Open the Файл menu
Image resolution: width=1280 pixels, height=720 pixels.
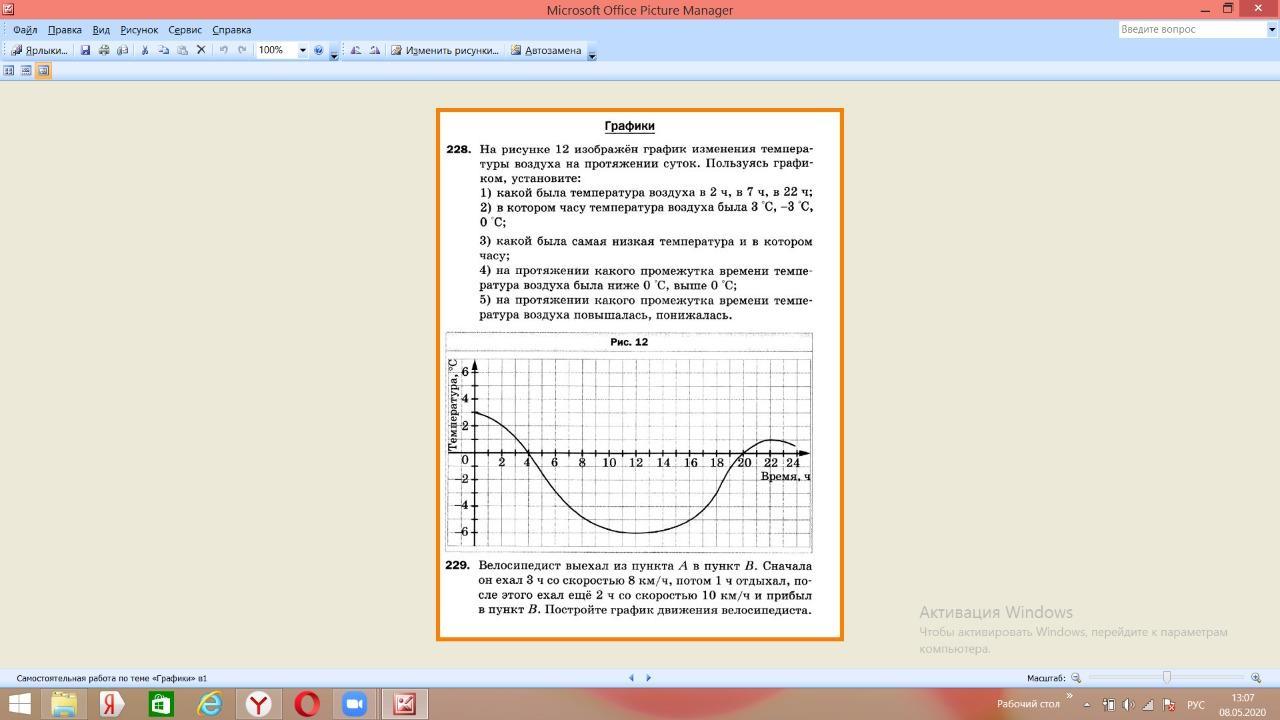(25, 30)
